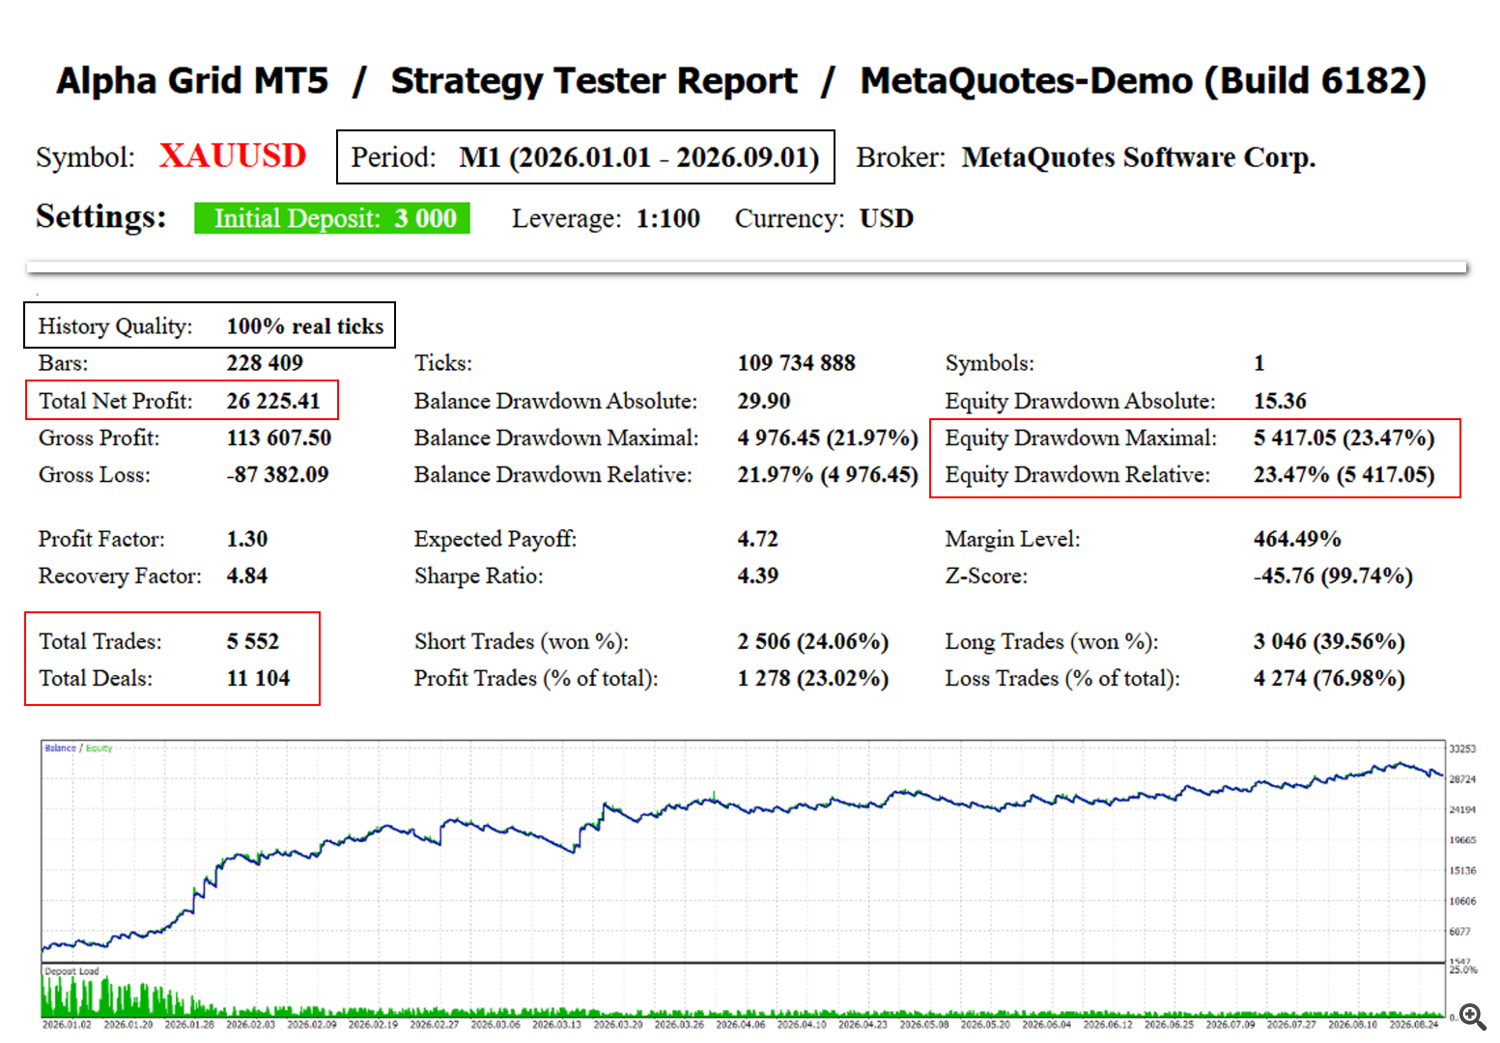The height and width of the screenshot is (1043, 1500).
Task: Click the 2026.01.02 date marker on timeline
Action: [67, 1024]
